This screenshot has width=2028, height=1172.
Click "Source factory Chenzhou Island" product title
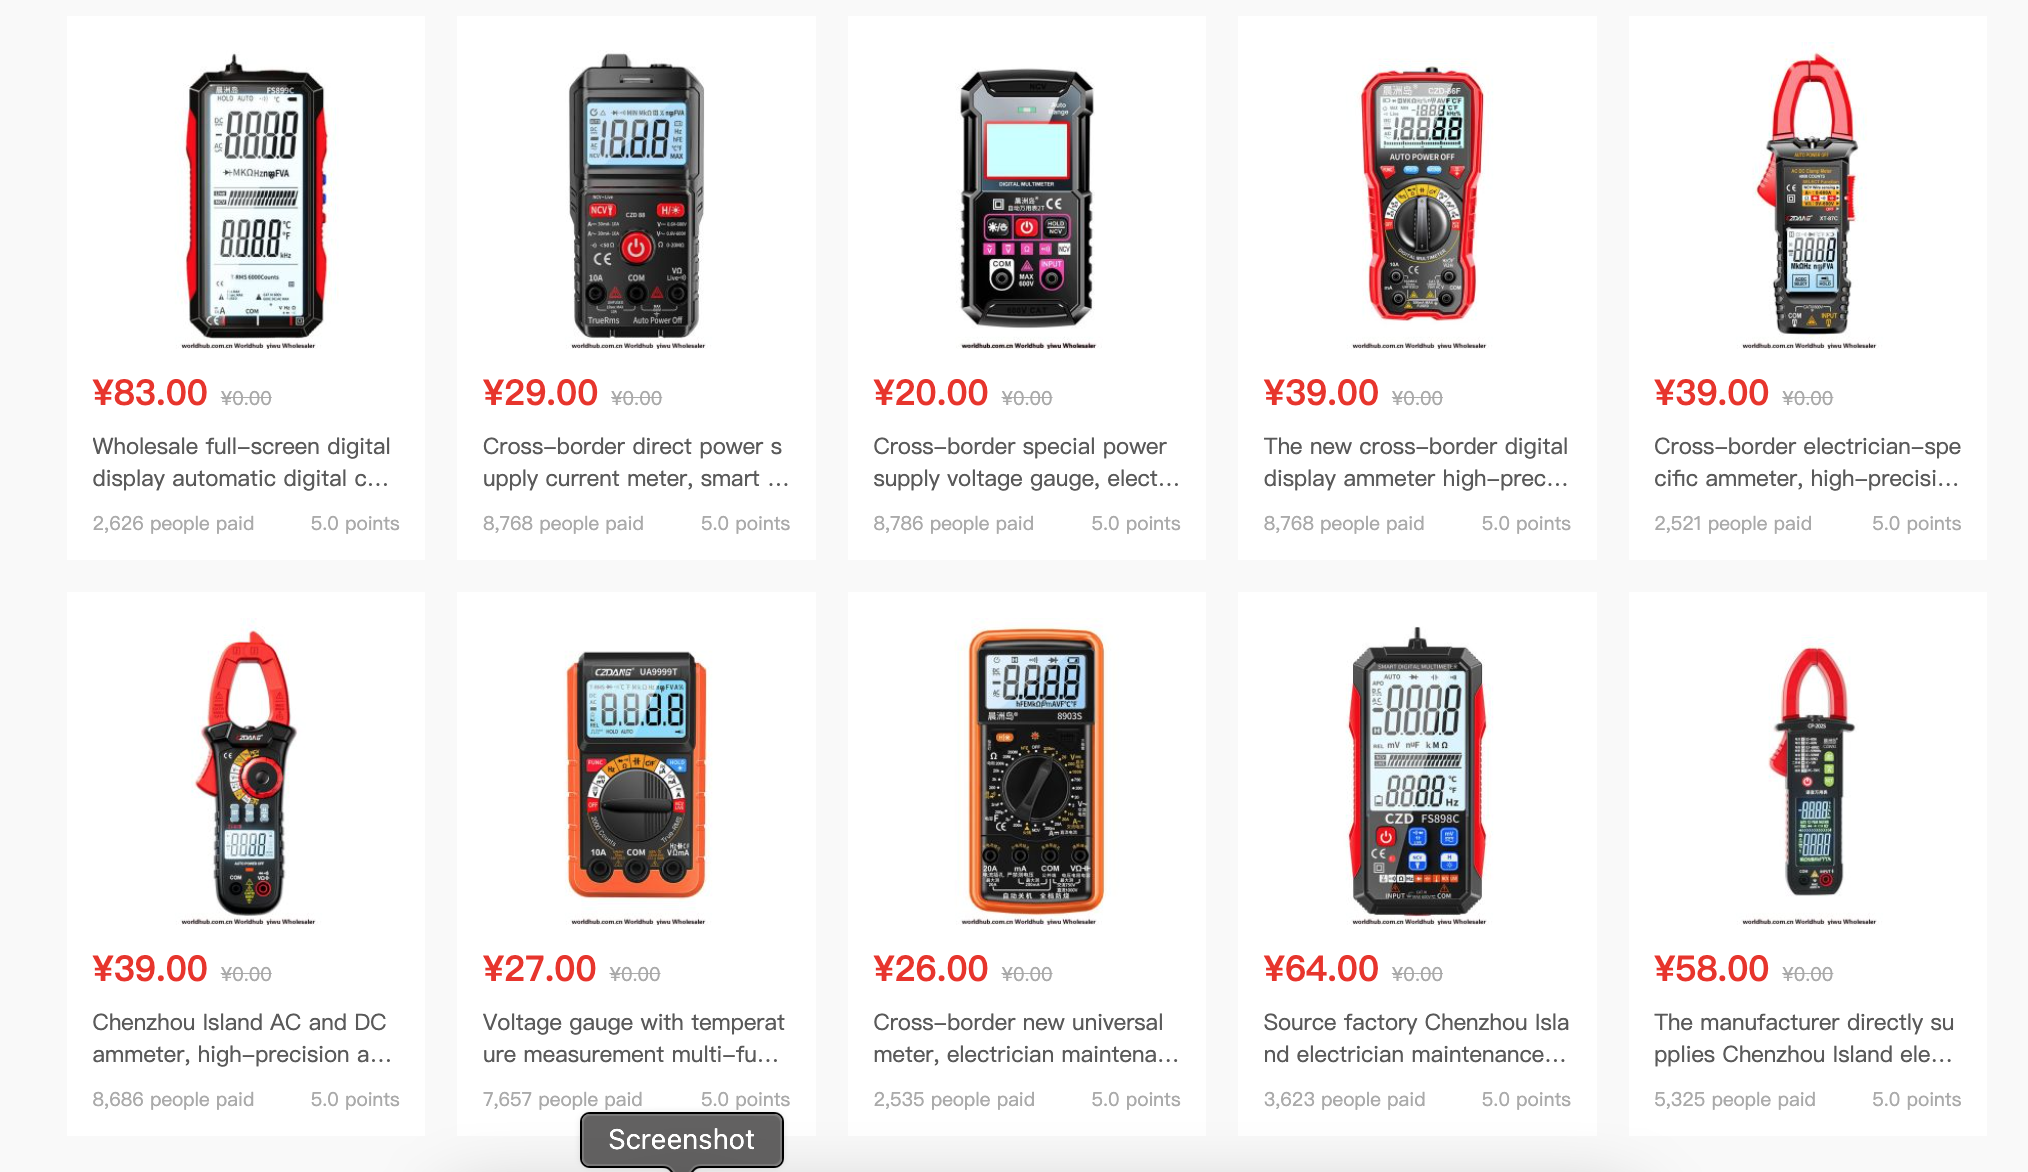point(1416,1038)
